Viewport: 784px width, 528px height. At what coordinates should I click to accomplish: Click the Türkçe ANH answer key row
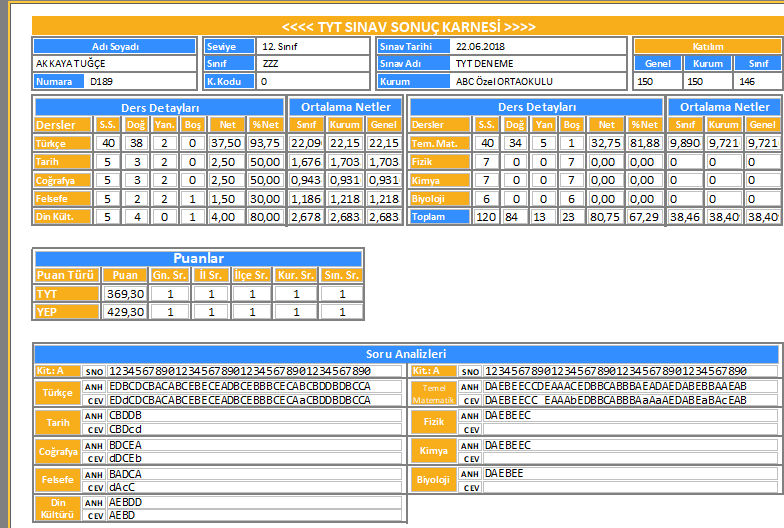click(x=254, y=386)
